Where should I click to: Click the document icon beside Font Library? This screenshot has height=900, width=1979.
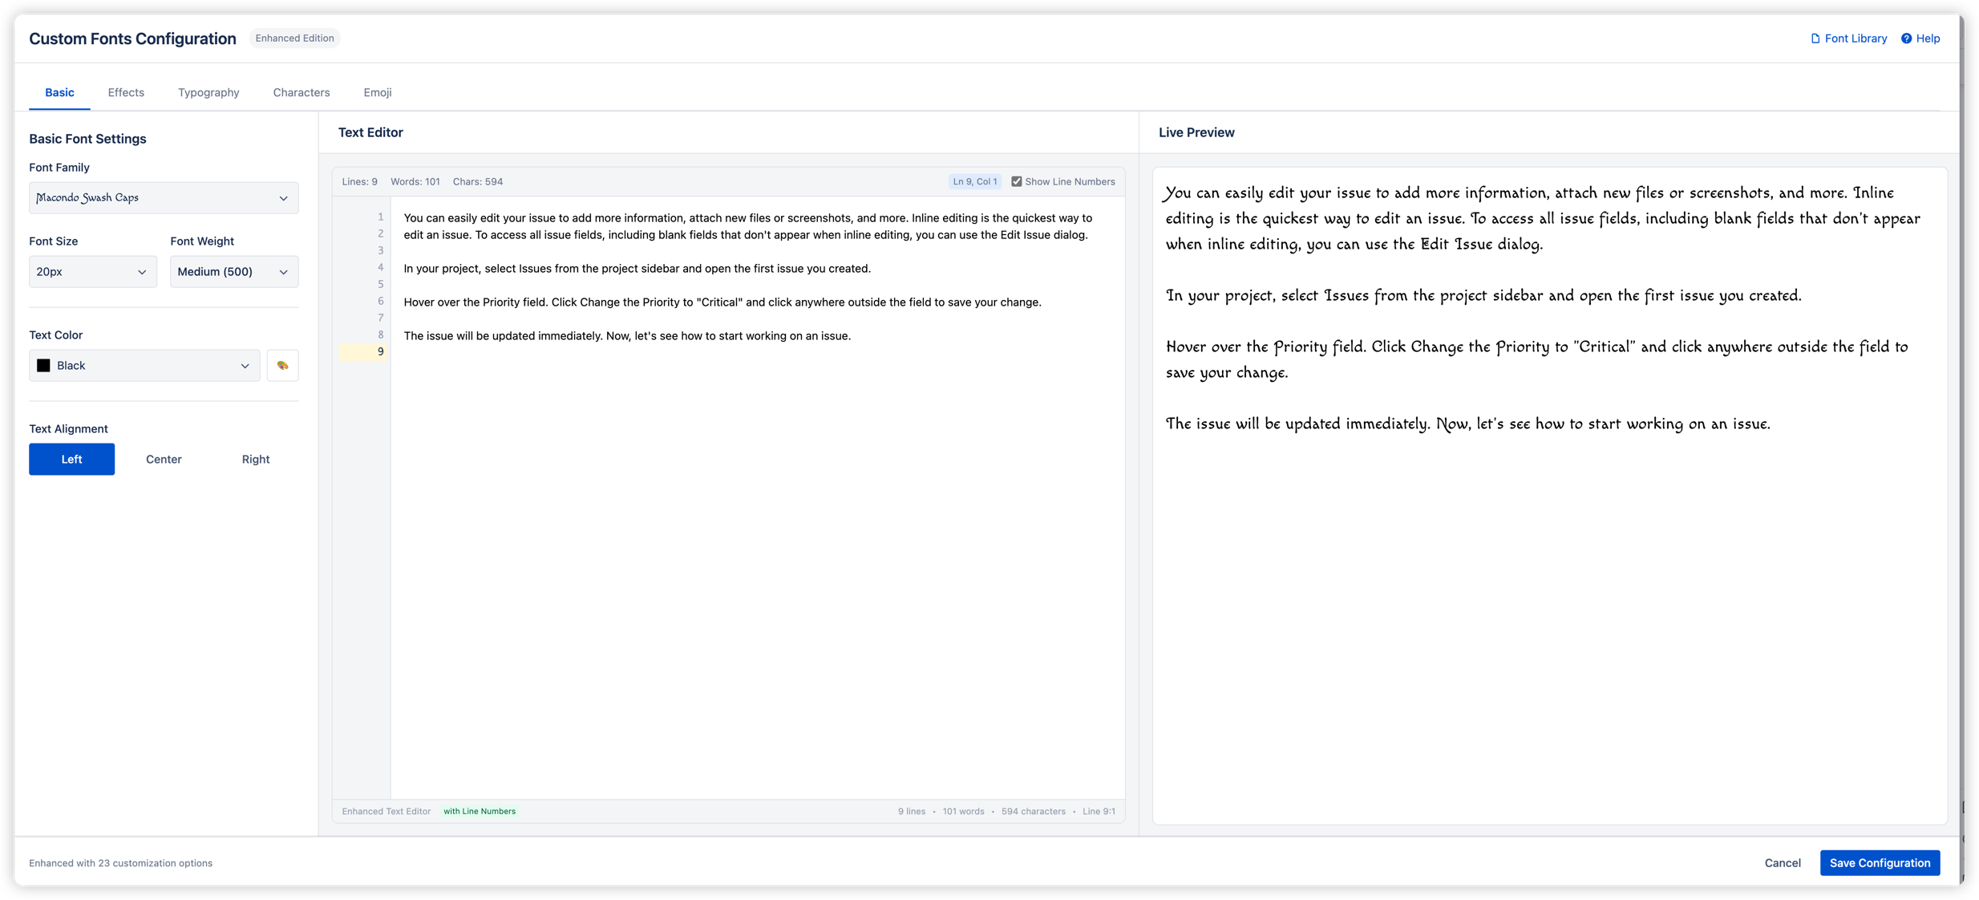pyautogui.click(x=1815, y=38)
